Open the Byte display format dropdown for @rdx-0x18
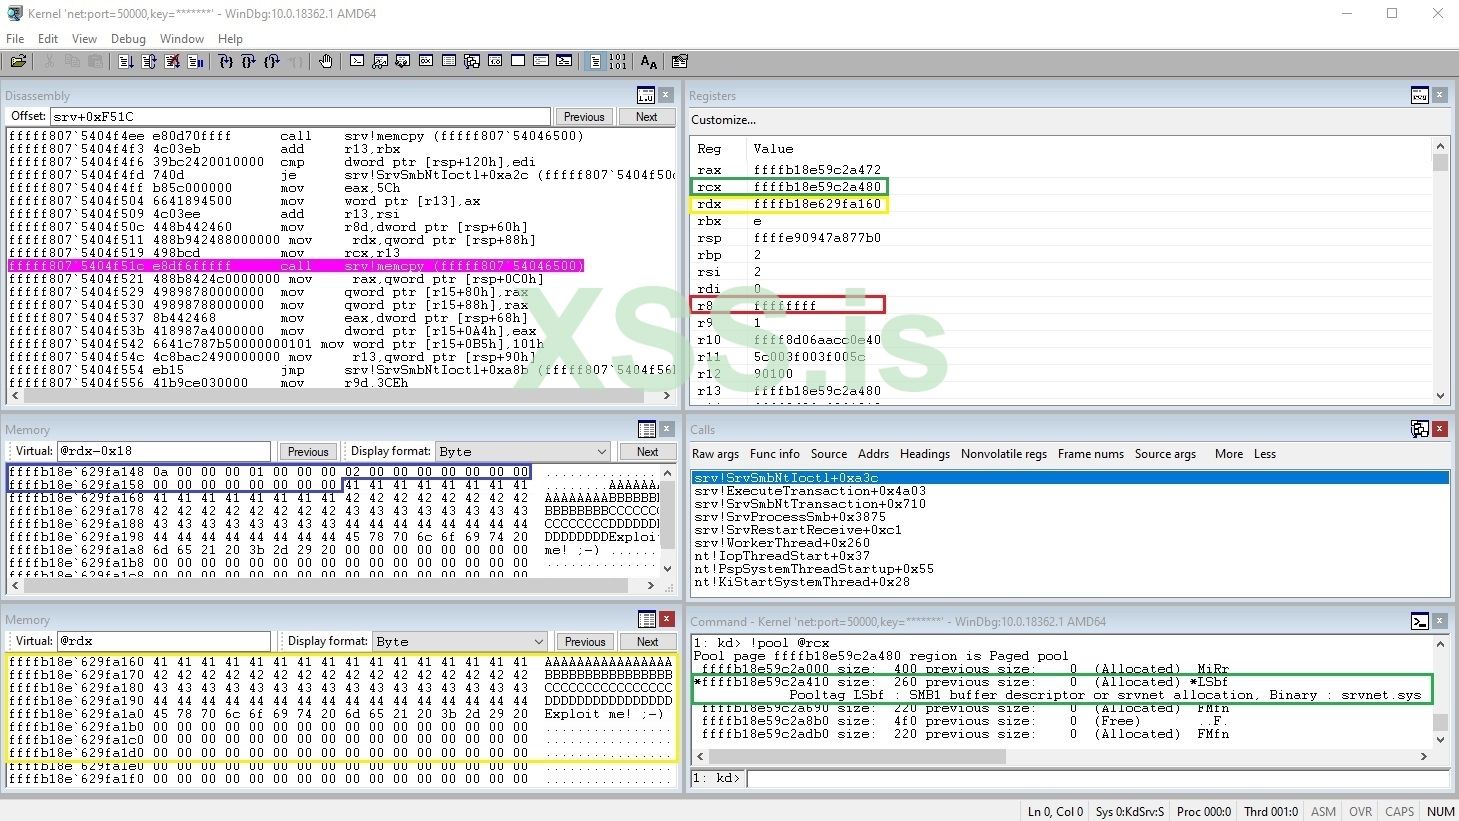Viewport: 1459px width, 821px height. coord(602,451)
